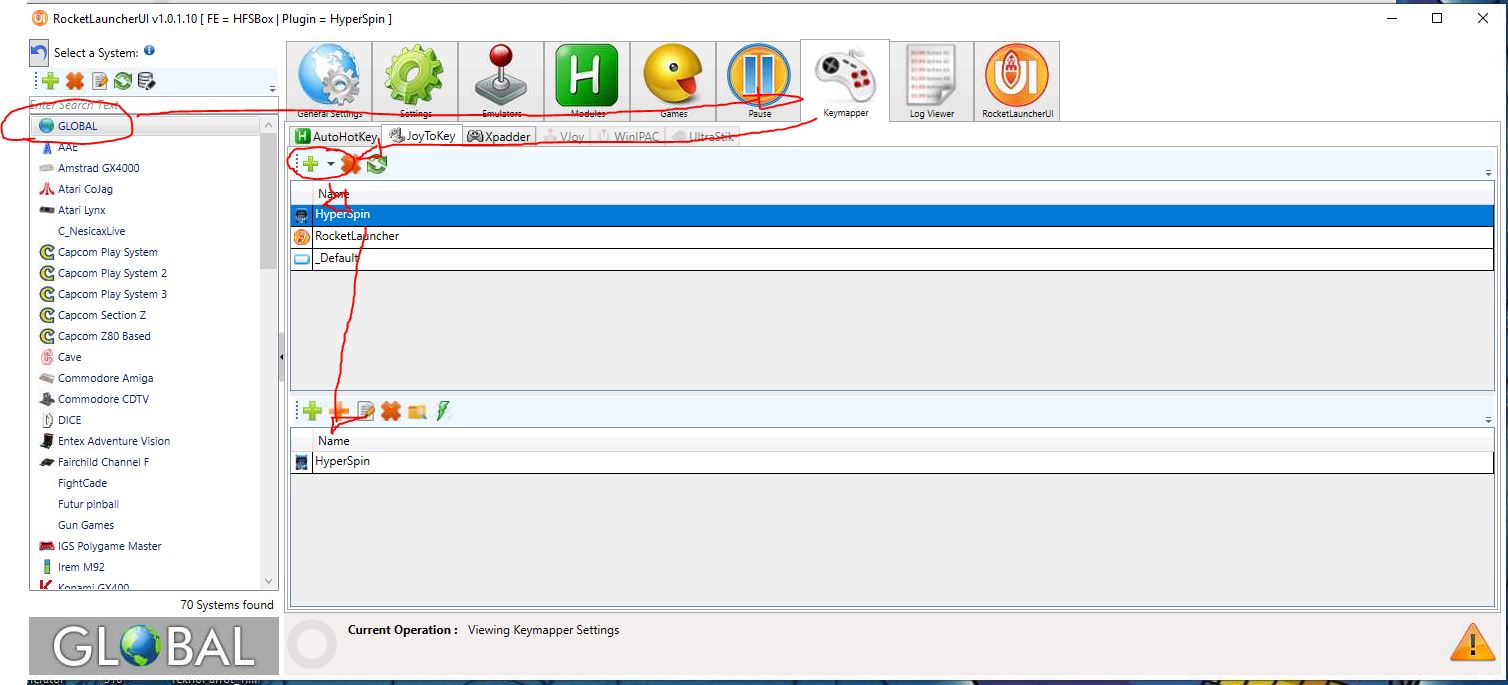Click the RocketLauncherUI toolbar icon
Image resolution: width=1508 pixels, height=685 pixels.
tap(1017, 80)
